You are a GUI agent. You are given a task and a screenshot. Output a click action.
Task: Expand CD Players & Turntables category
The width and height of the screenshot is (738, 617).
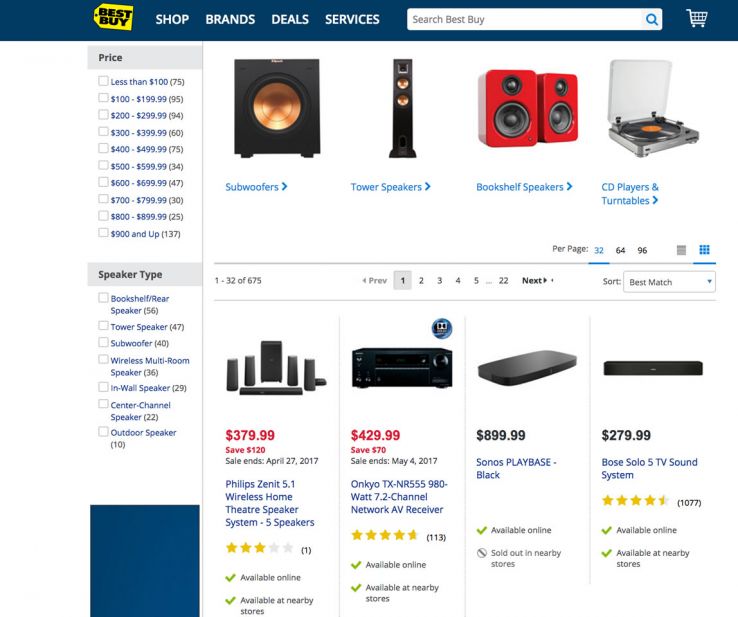click(x=630, y=193)
